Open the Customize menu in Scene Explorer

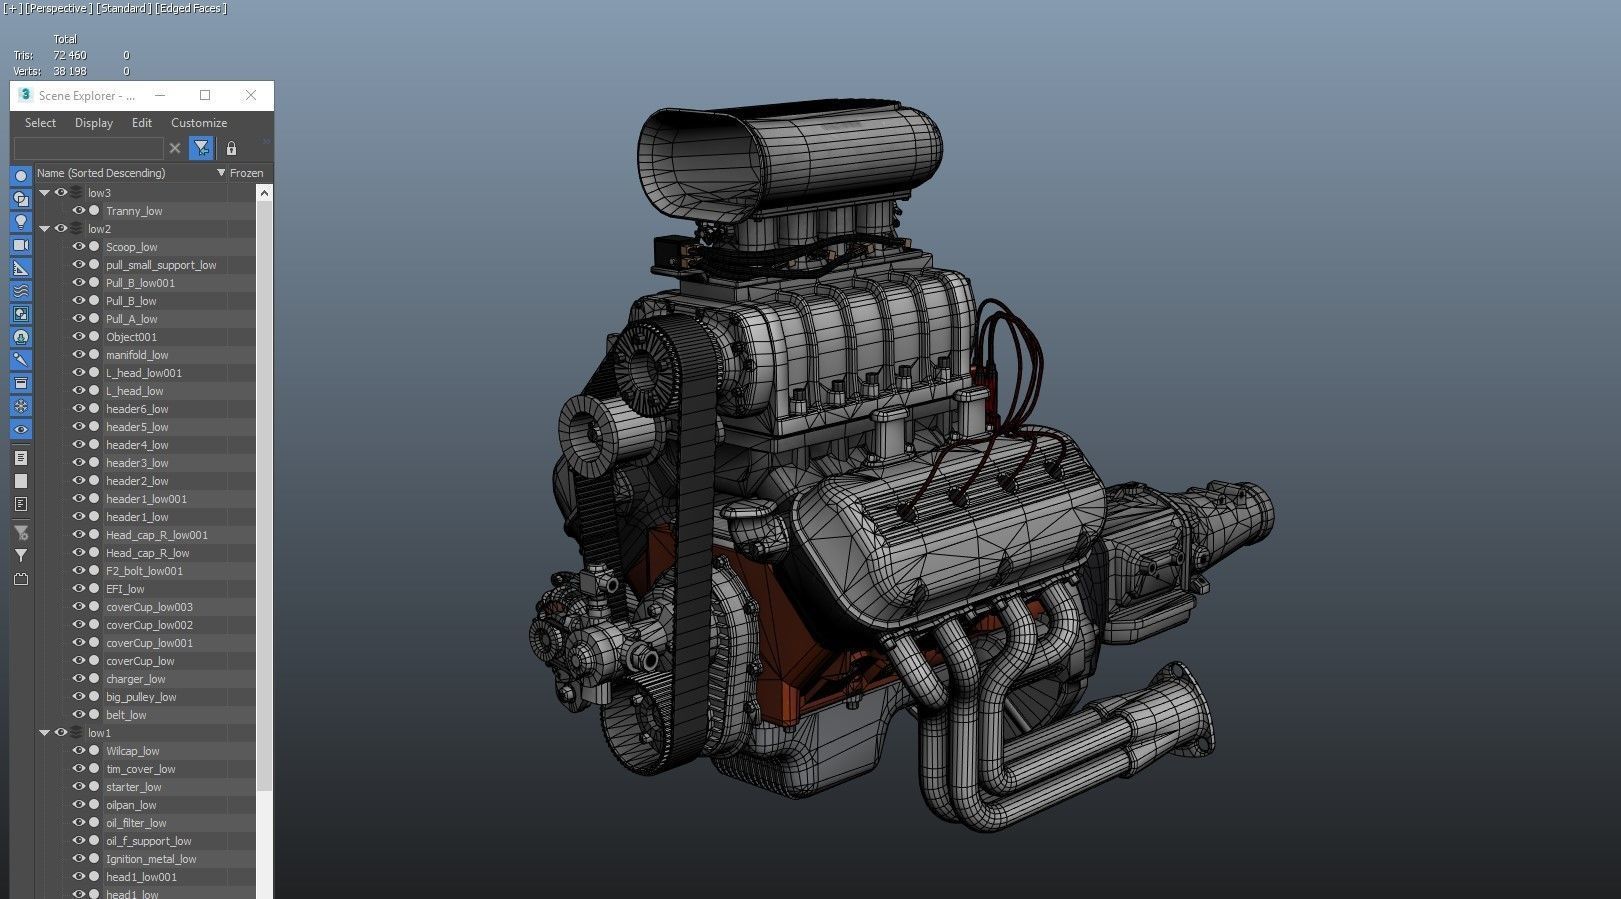pos(199,123)
